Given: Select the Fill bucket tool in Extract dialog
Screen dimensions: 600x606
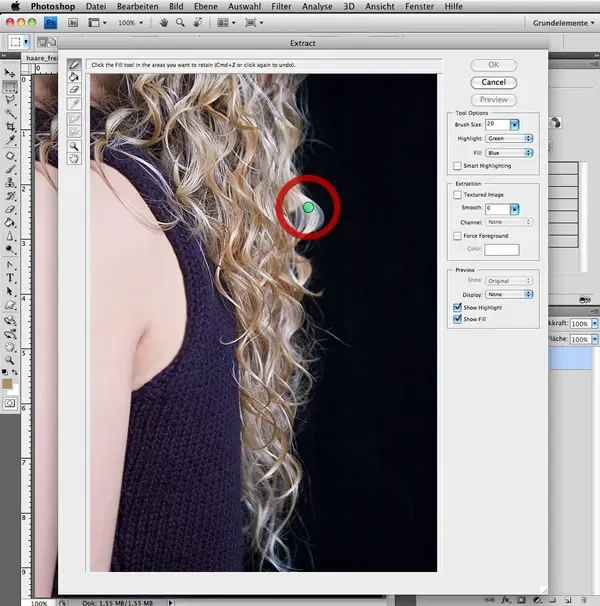Looking at the screenshot, I should click(75, 77).
